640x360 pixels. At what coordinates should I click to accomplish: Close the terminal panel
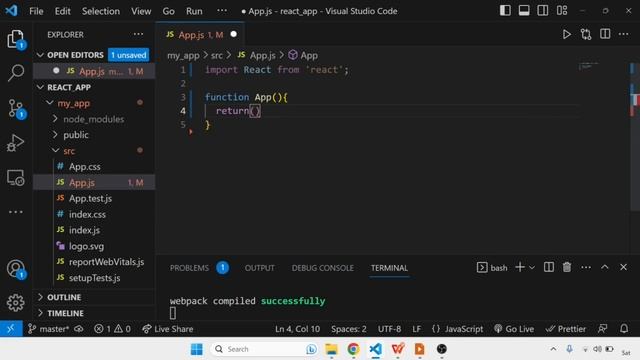pos(623,267)
